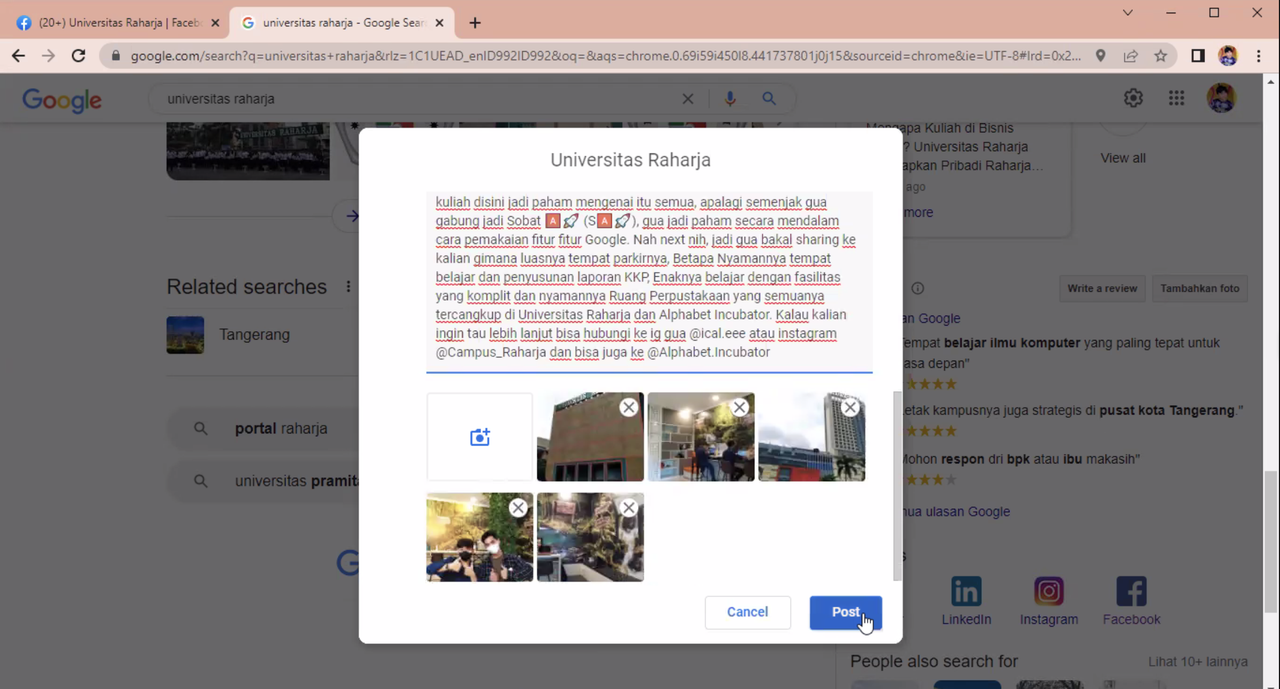Remove the indoor cafe photo thumbnail
Screen dimensions: 1280x689
[739, 407]
